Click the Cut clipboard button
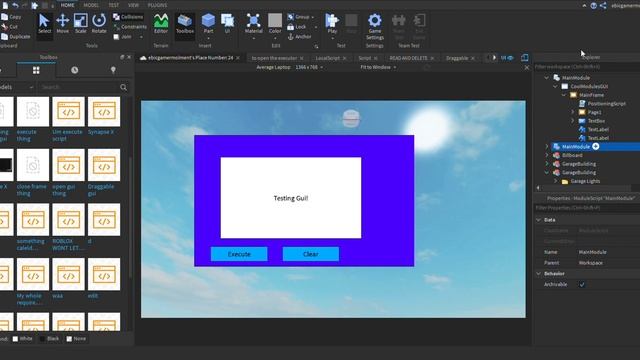The height and width of the screenshot is (360, 640). [x=10, y=27]
